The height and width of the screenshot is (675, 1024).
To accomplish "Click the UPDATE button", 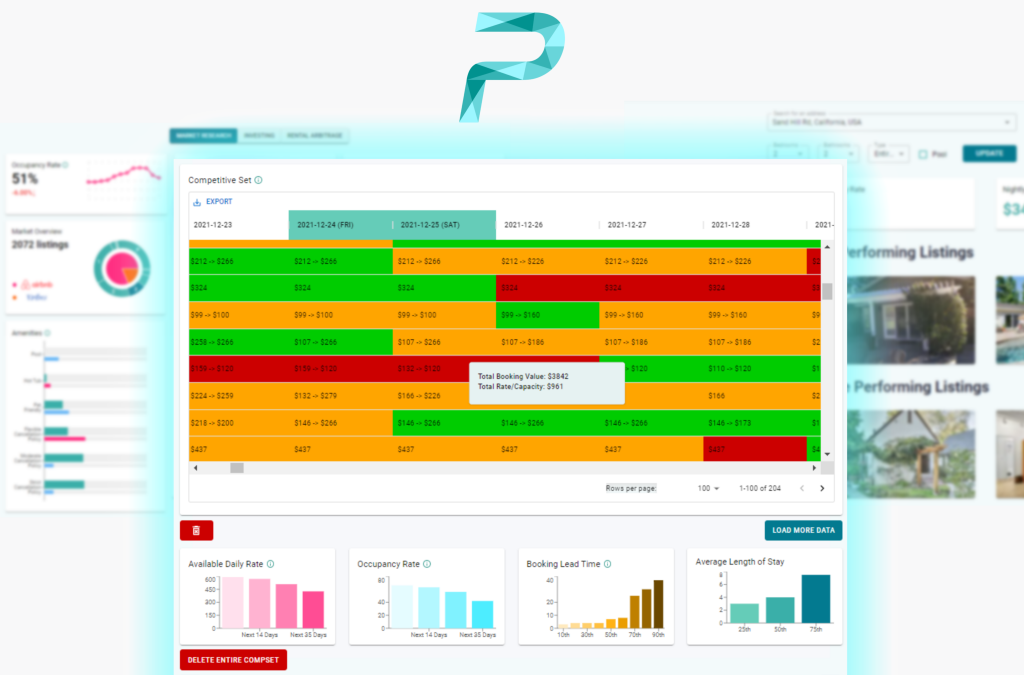I will pyautogui.click(x=989, y=153).
